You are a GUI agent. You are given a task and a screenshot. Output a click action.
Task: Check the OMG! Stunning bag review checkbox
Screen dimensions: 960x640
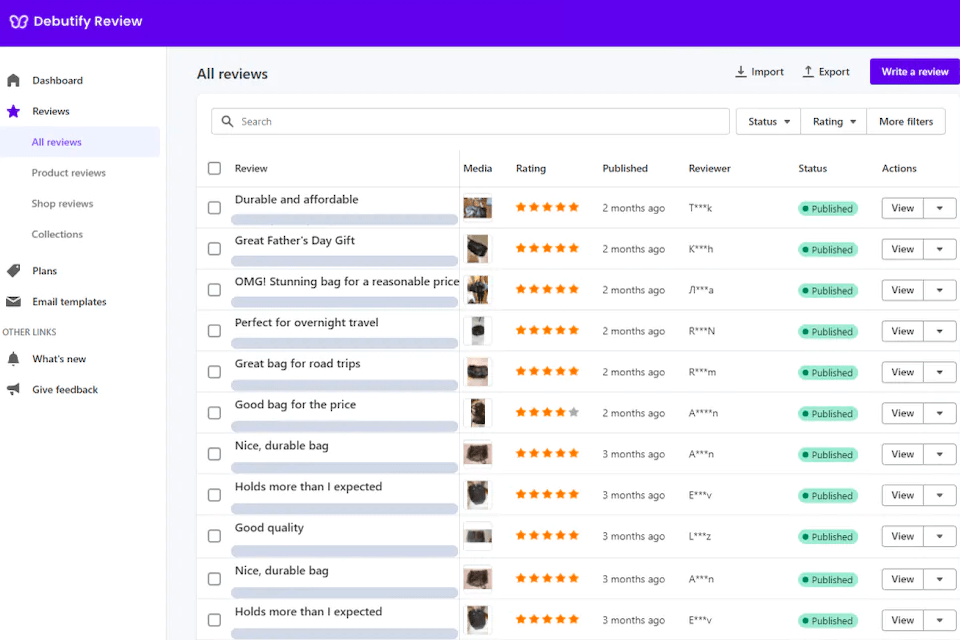pos(214,290)
